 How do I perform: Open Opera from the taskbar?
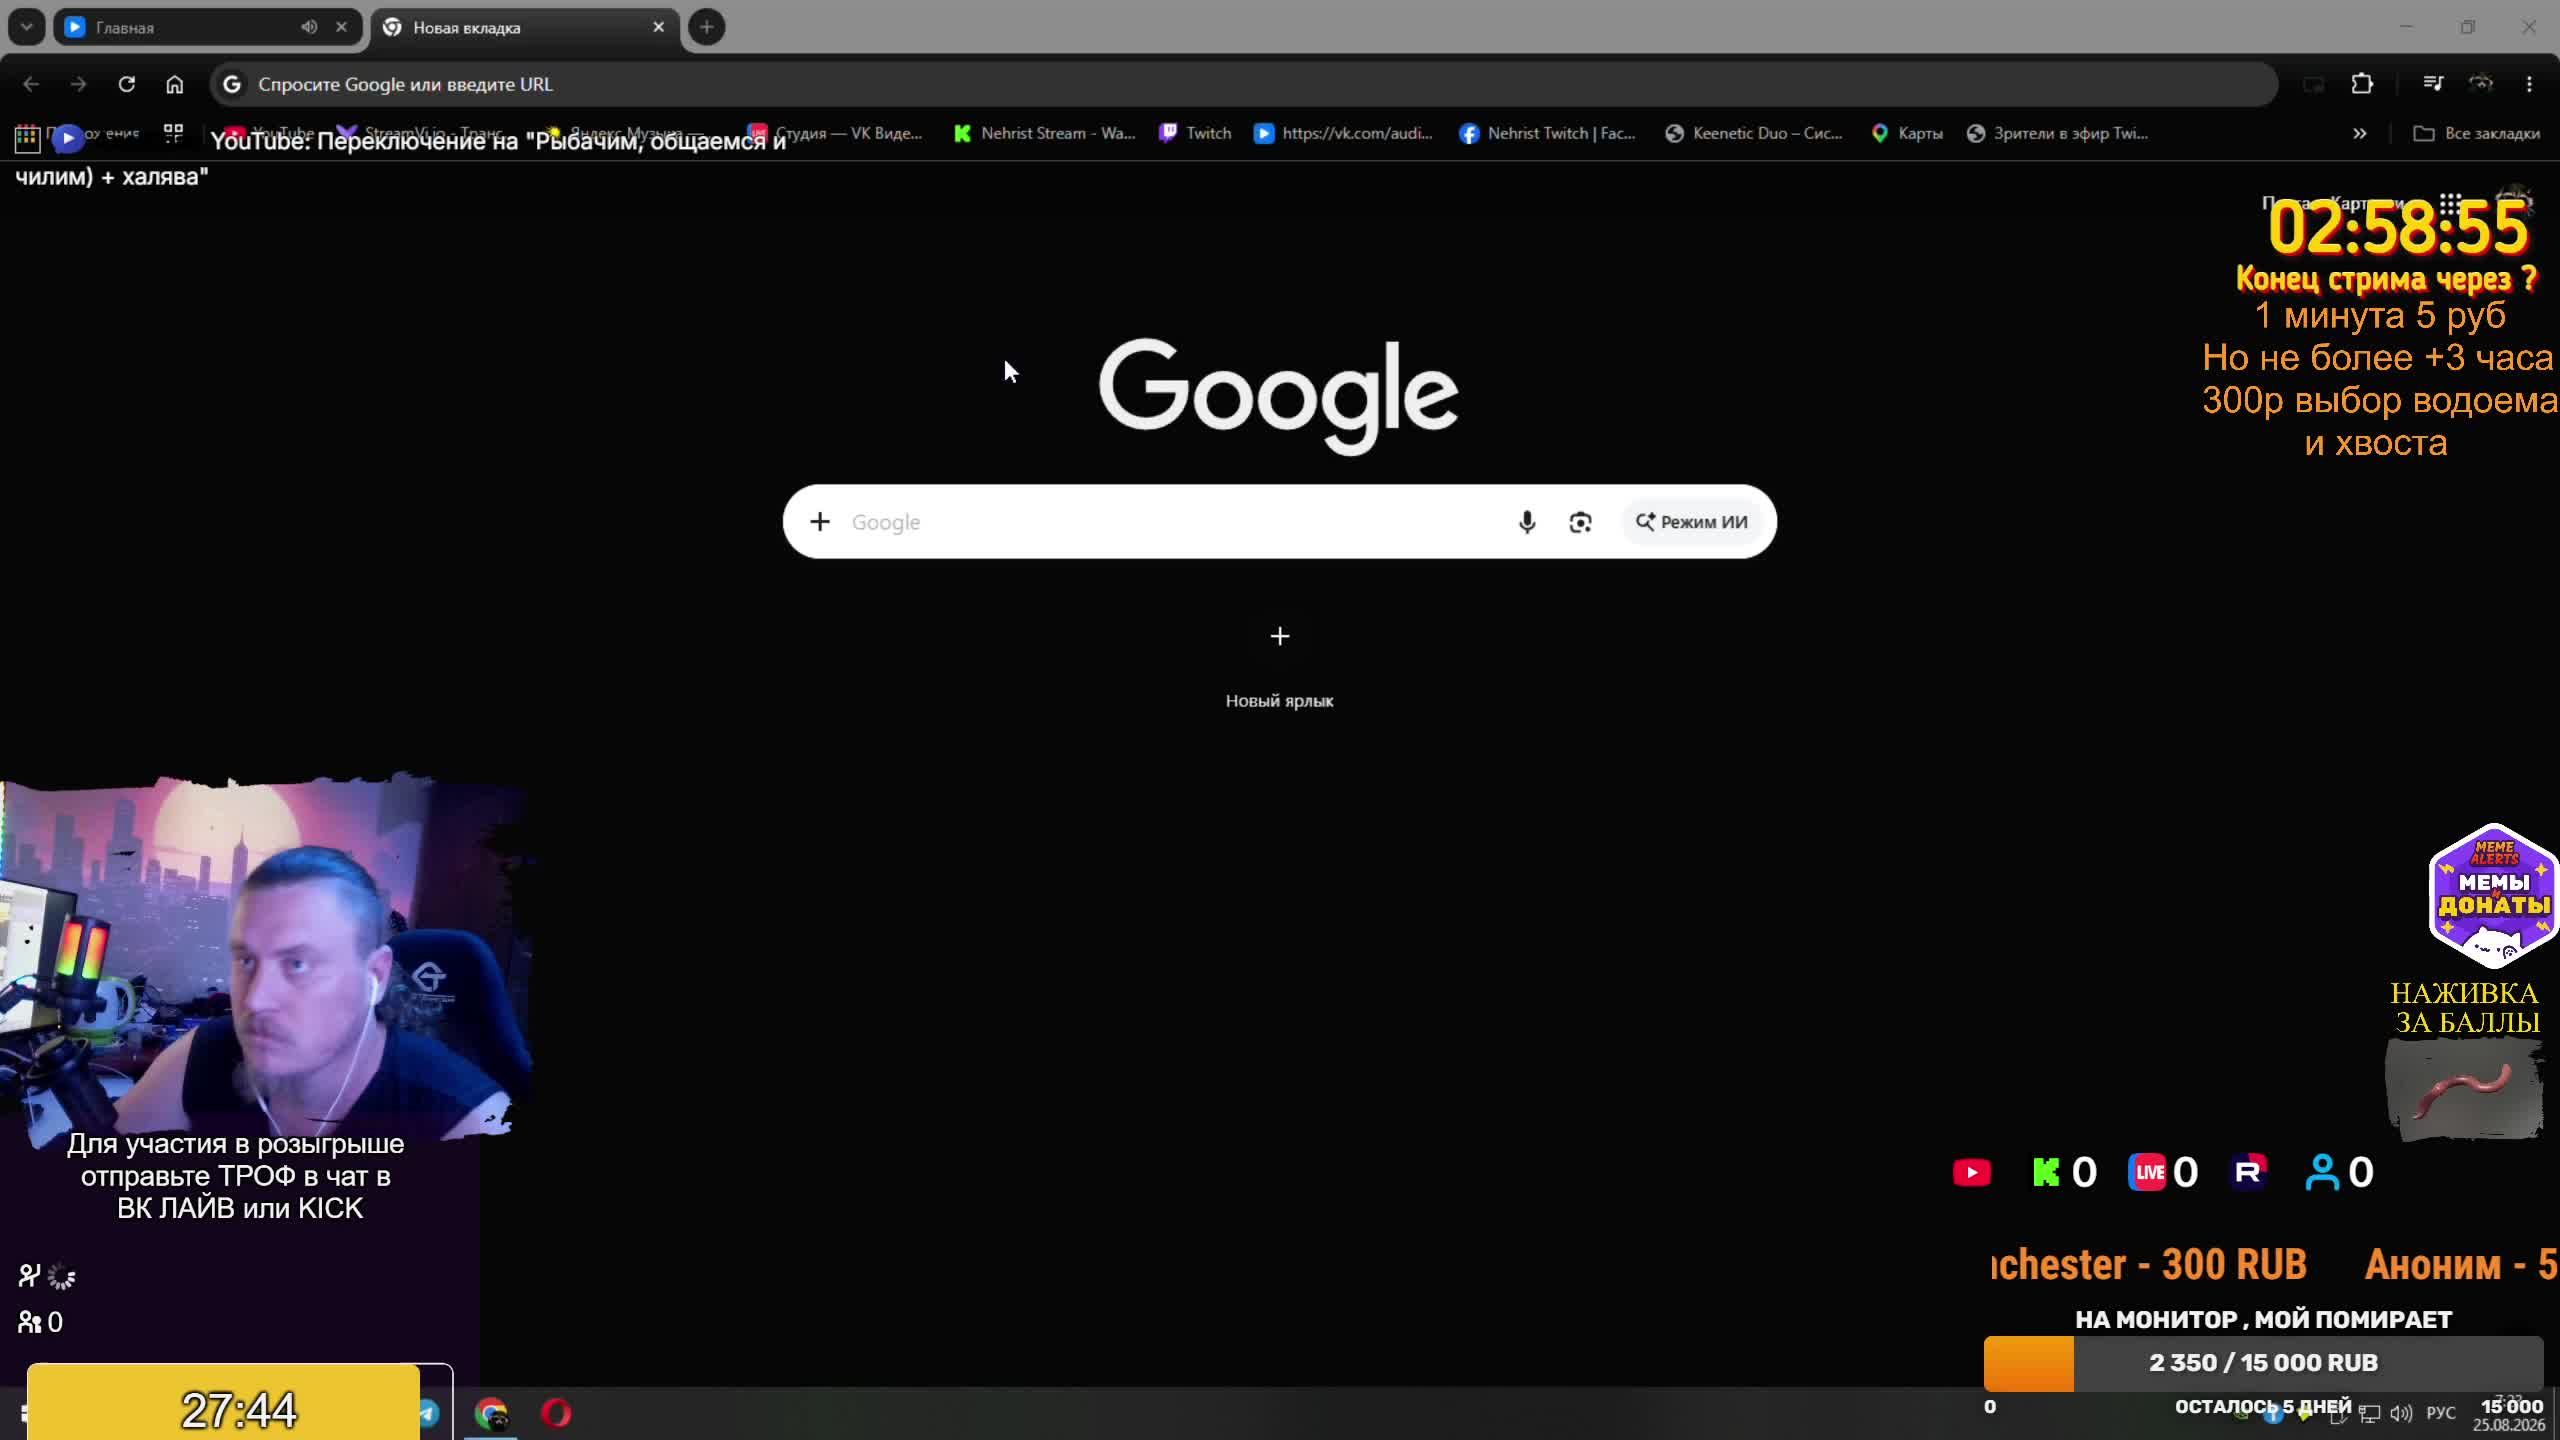click(x=556, y=1413)
